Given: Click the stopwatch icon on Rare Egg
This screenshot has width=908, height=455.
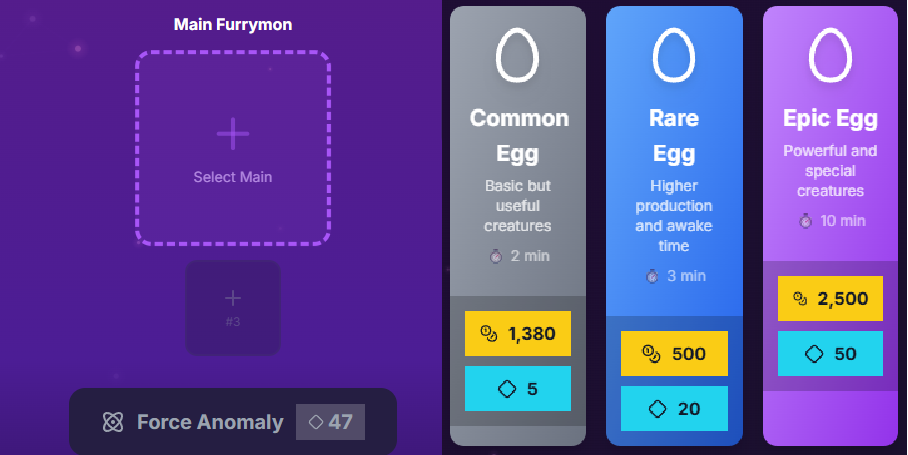Looking at the screenshot, I should coord(652,275).
